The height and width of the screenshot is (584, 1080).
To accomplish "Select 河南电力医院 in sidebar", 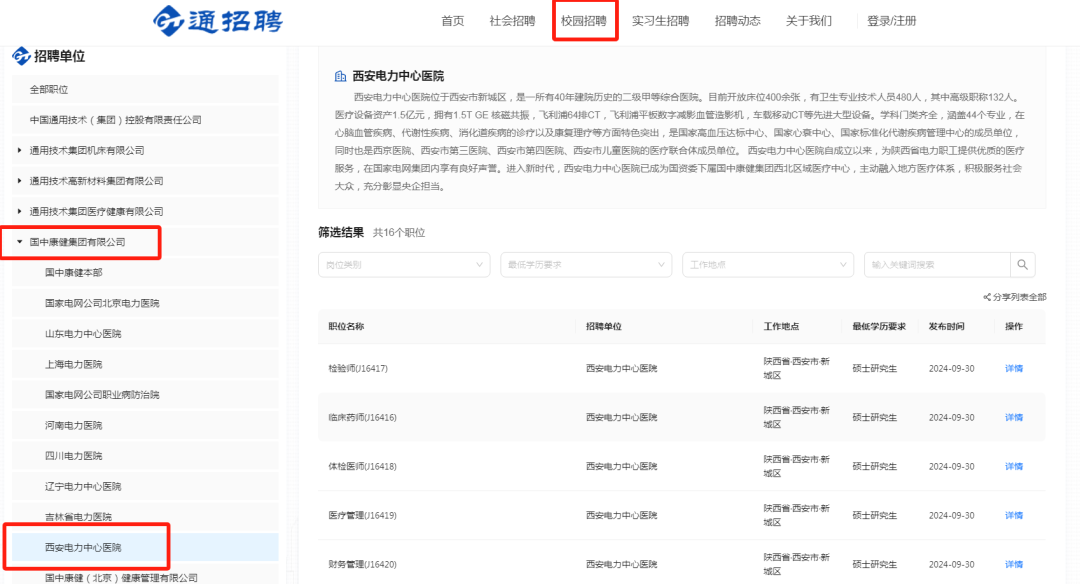I will tap(145, 425).
